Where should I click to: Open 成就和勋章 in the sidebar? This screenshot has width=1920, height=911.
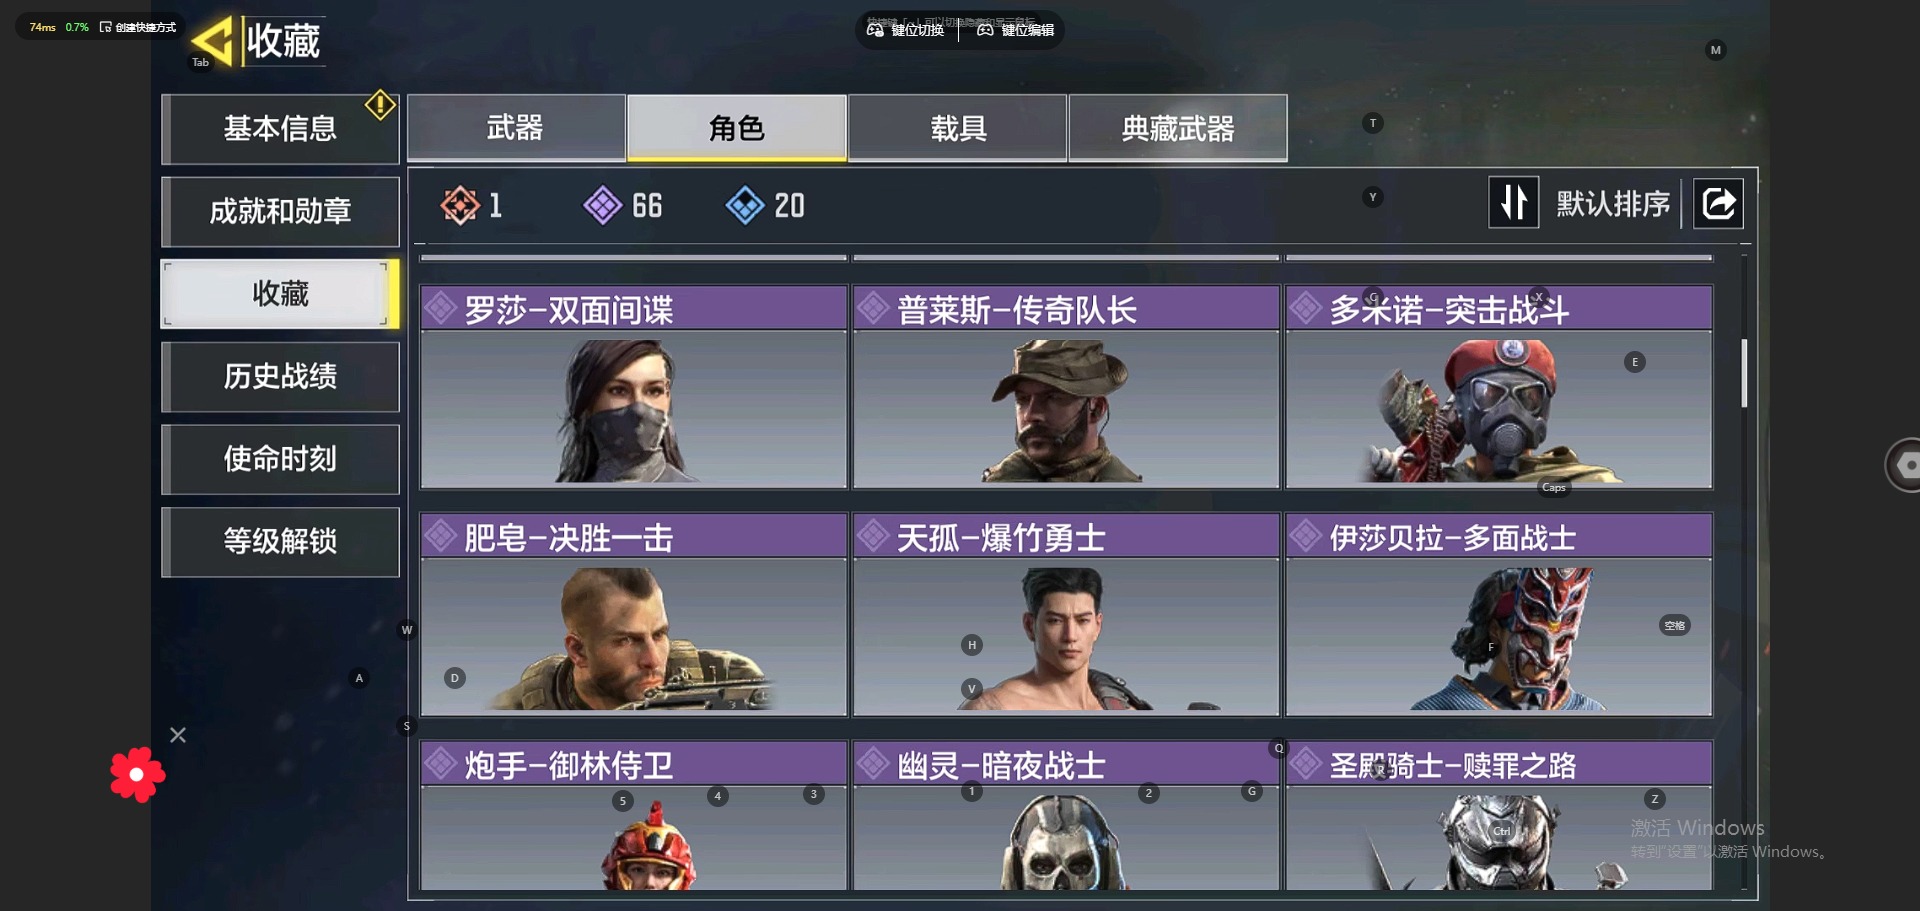click(x=280, y=212)
